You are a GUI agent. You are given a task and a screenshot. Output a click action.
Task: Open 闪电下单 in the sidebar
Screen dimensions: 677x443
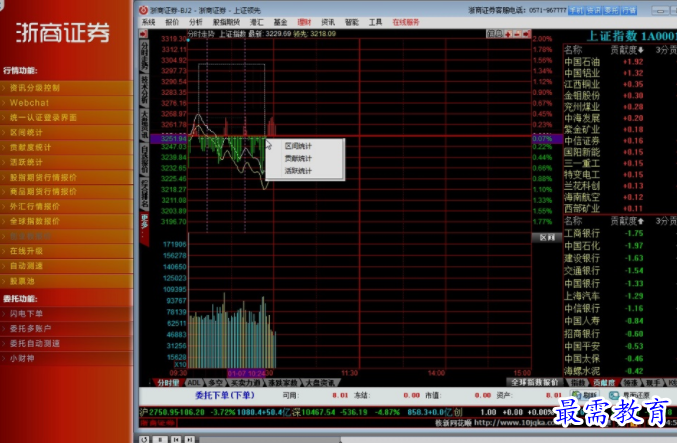[66, 314]
